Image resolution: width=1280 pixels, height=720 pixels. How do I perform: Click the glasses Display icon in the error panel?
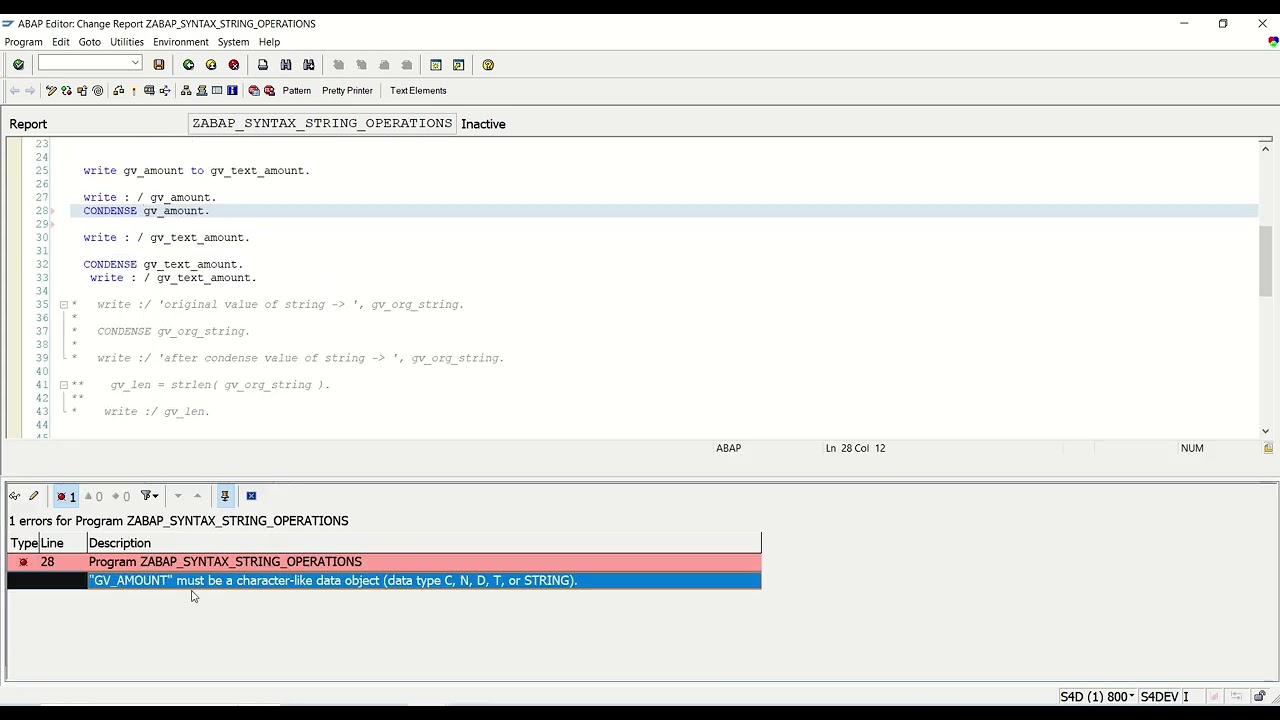tap(15, 496)
